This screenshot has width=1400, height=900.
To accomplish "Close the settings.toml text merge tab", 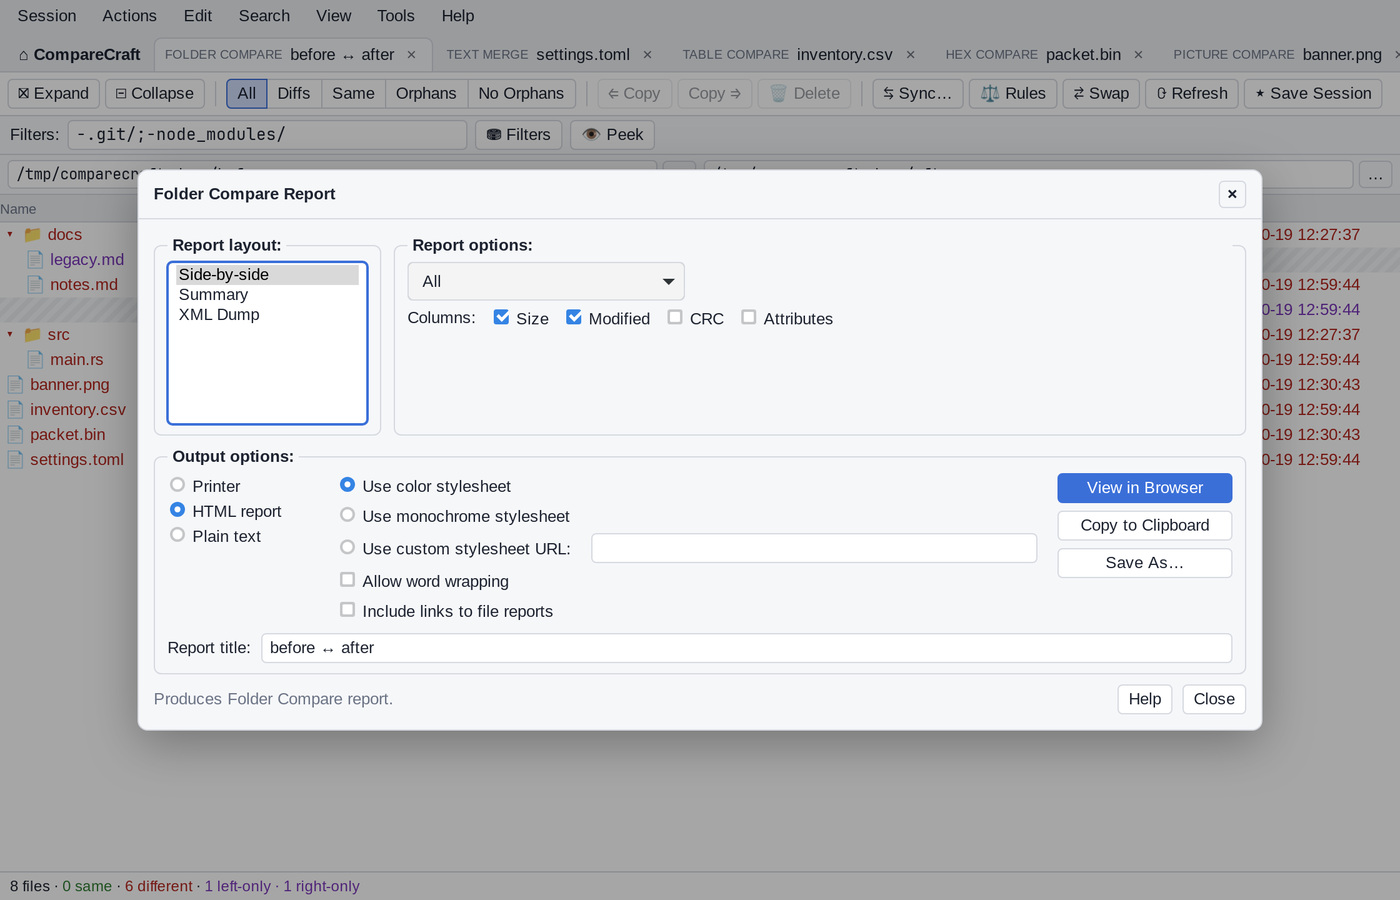I will click(647, 55).
